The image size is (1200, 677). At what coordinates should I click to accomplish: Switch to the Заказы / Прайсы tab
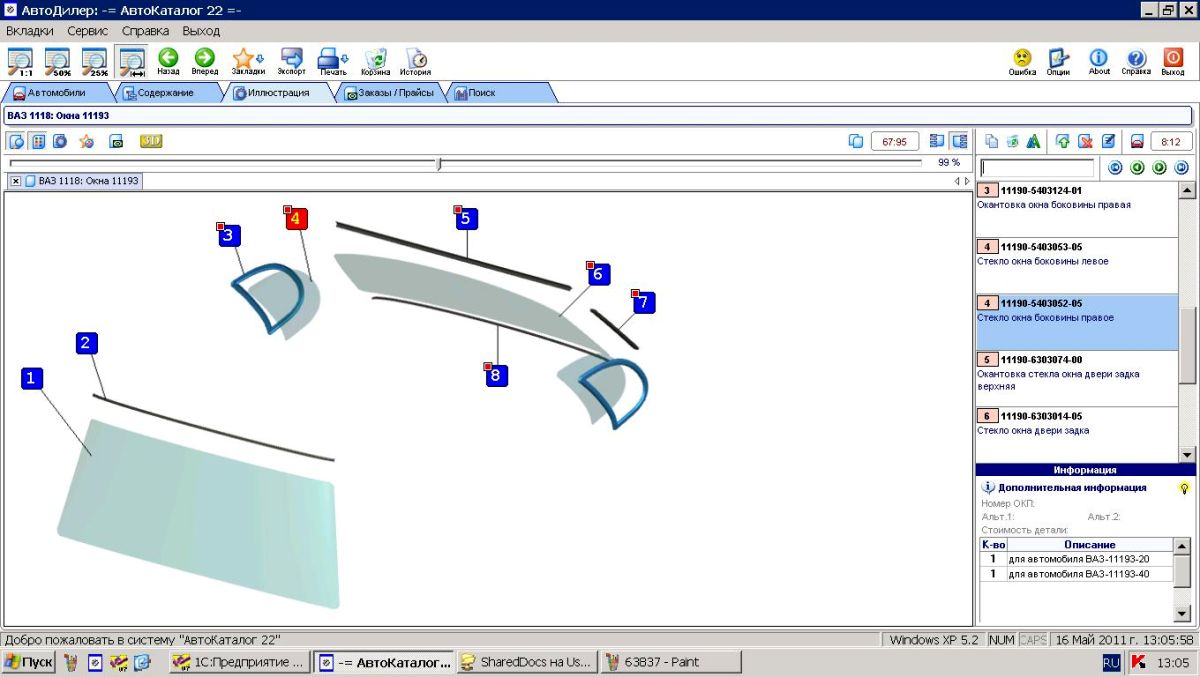(389, 93)
